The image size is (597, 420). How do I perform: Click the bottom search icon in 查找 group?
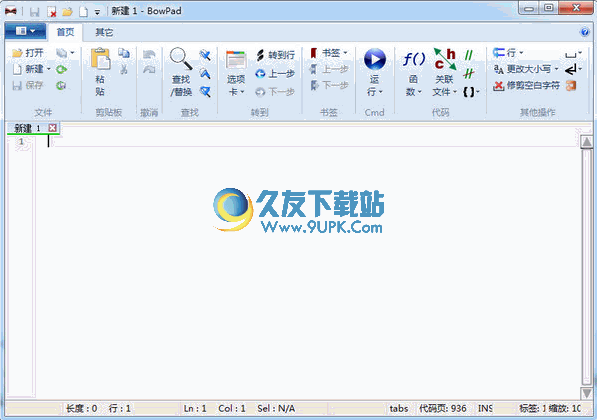coord(205,91)
